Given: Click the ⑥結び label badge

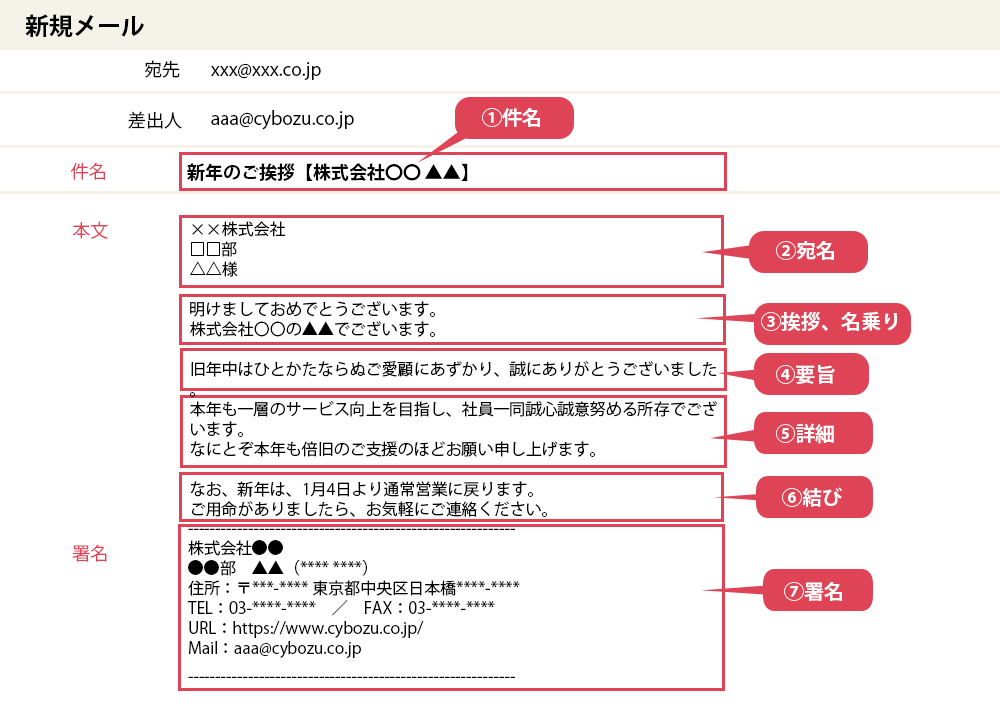Looking at the screenshot, I should click(x=814, y=496).
